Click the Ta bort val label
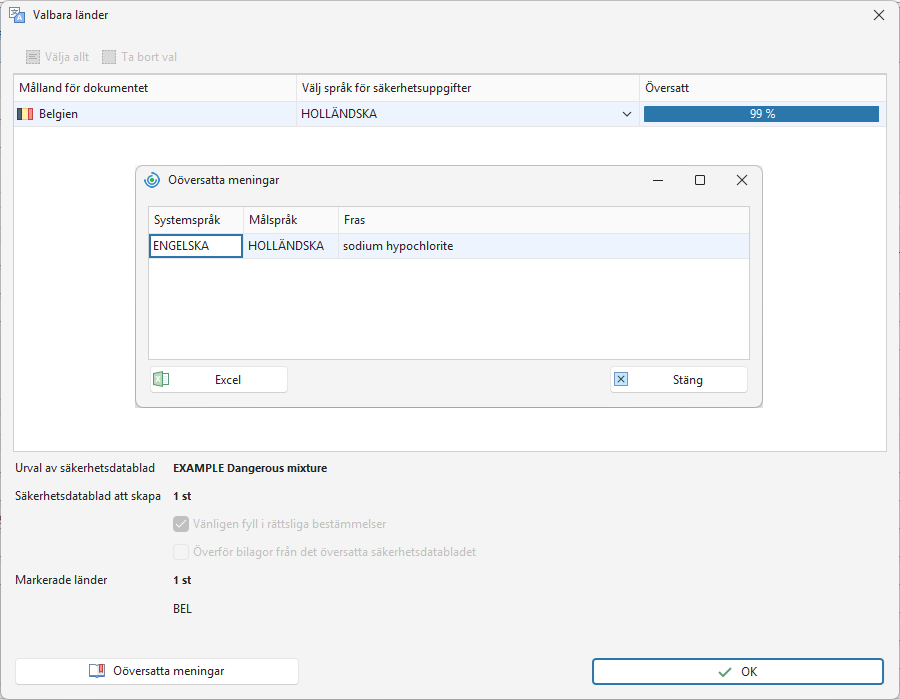Screen dimensions: 900x700 [x=149, y=57]
